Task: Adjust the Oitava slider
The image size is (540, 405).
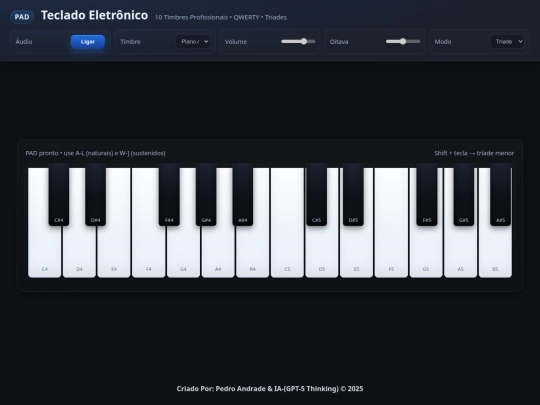Action: point(403,42)
